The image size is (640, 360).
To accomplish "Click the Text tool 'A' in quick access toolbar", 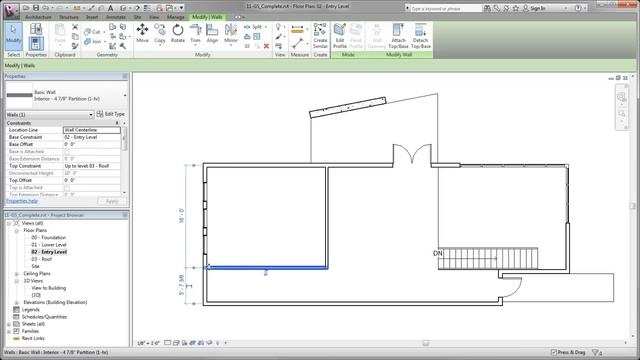I will [x=111, y=8].
